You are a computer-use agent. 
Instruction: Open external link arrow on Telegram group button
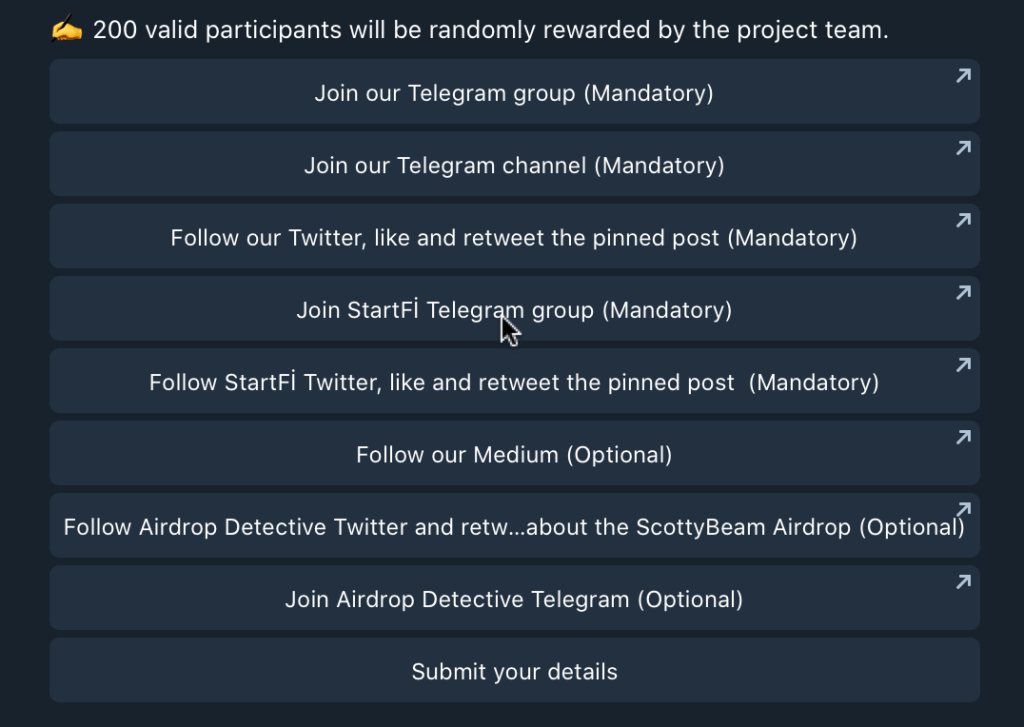pos(963,76)
